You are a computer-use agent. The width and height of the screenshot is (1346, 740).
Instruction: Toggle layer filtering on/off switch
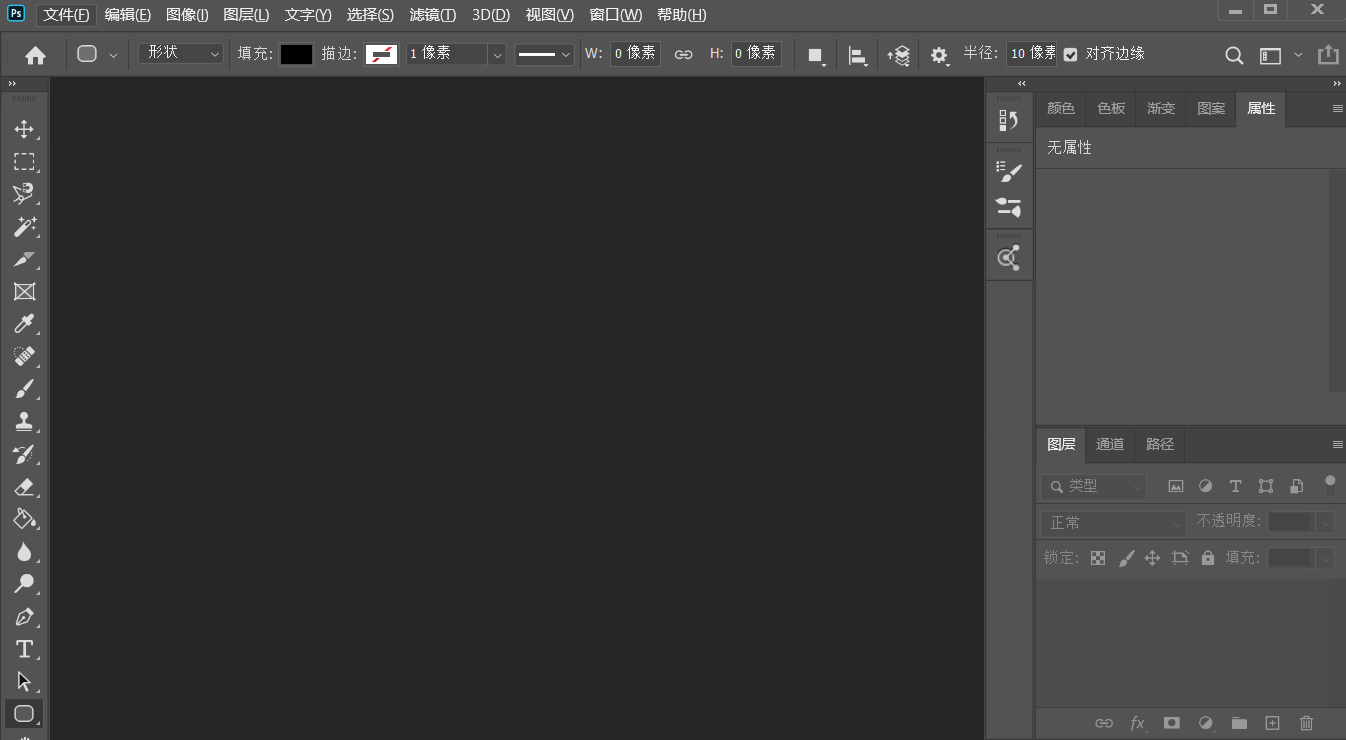(x=1329, y=485)
